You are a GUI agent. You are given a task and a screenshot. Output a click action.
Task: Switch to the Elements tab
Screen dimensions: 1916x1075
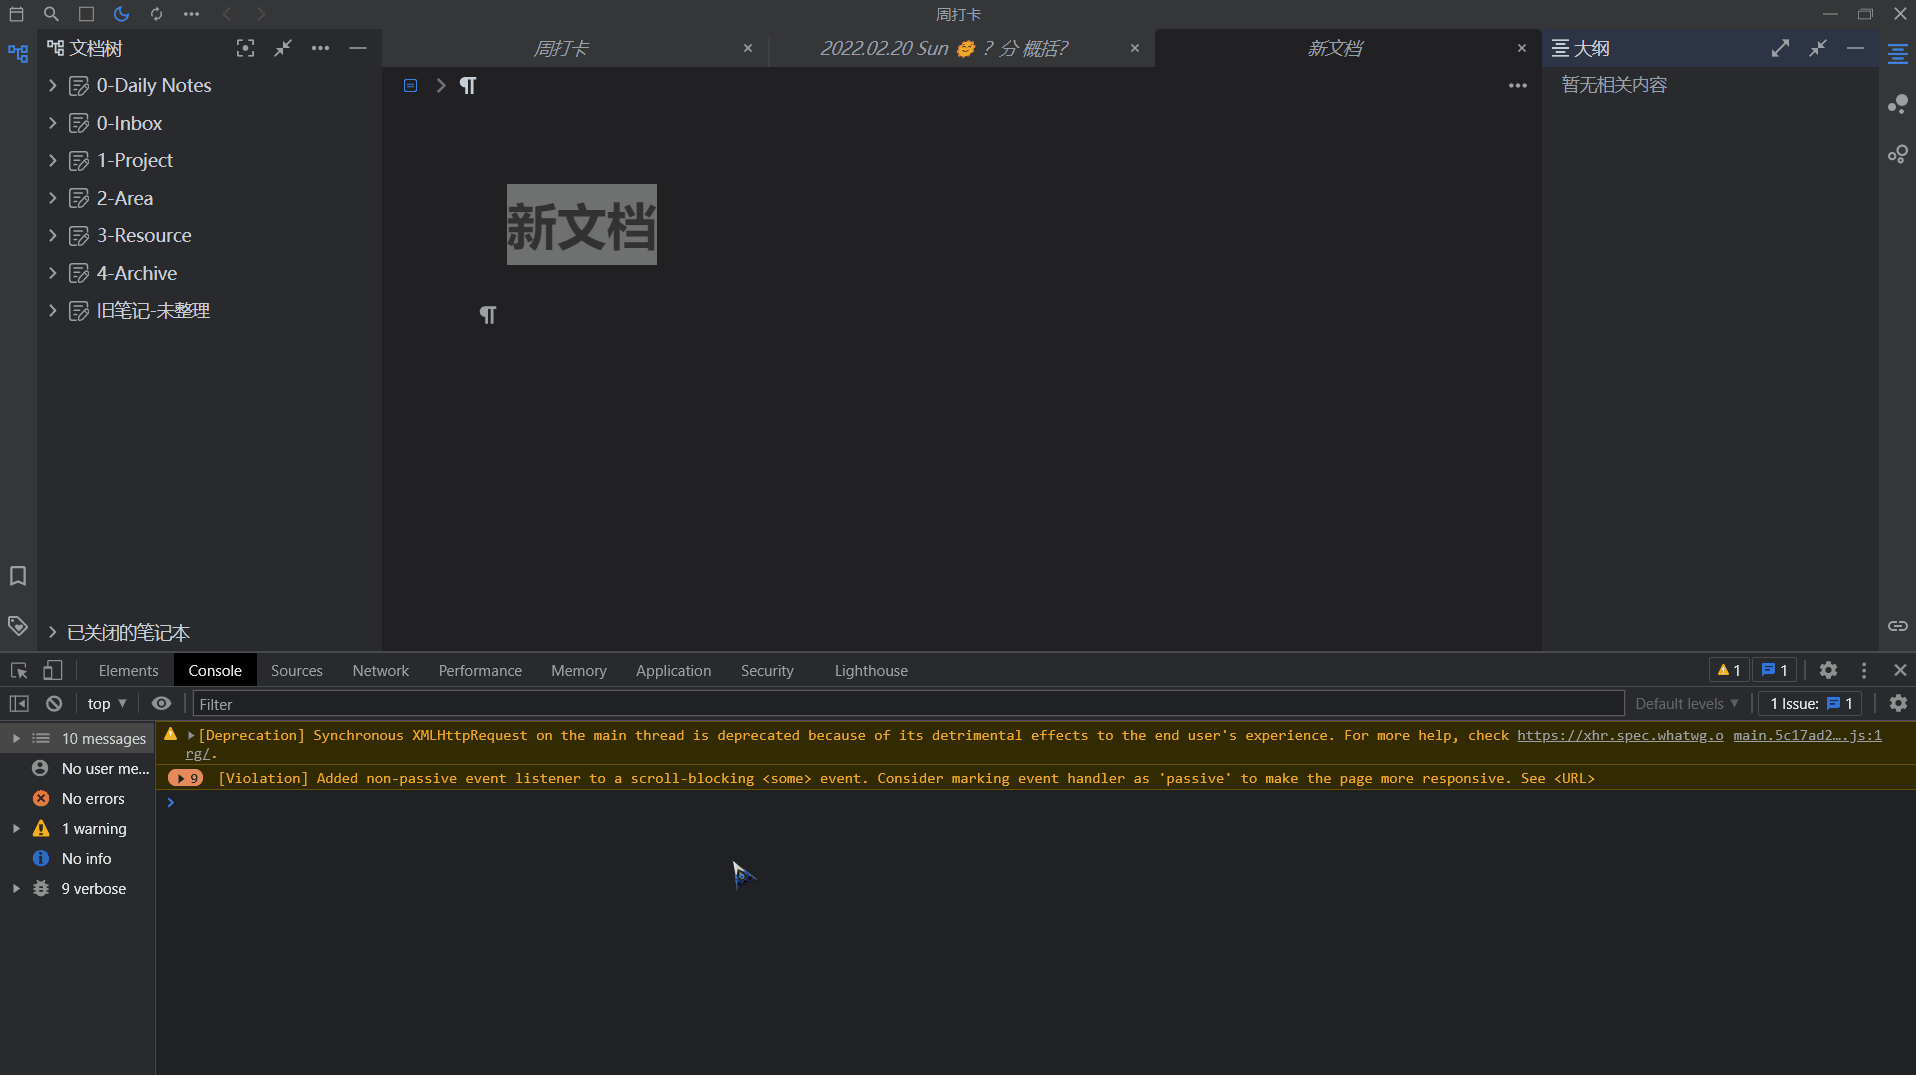tap(128, 671)
